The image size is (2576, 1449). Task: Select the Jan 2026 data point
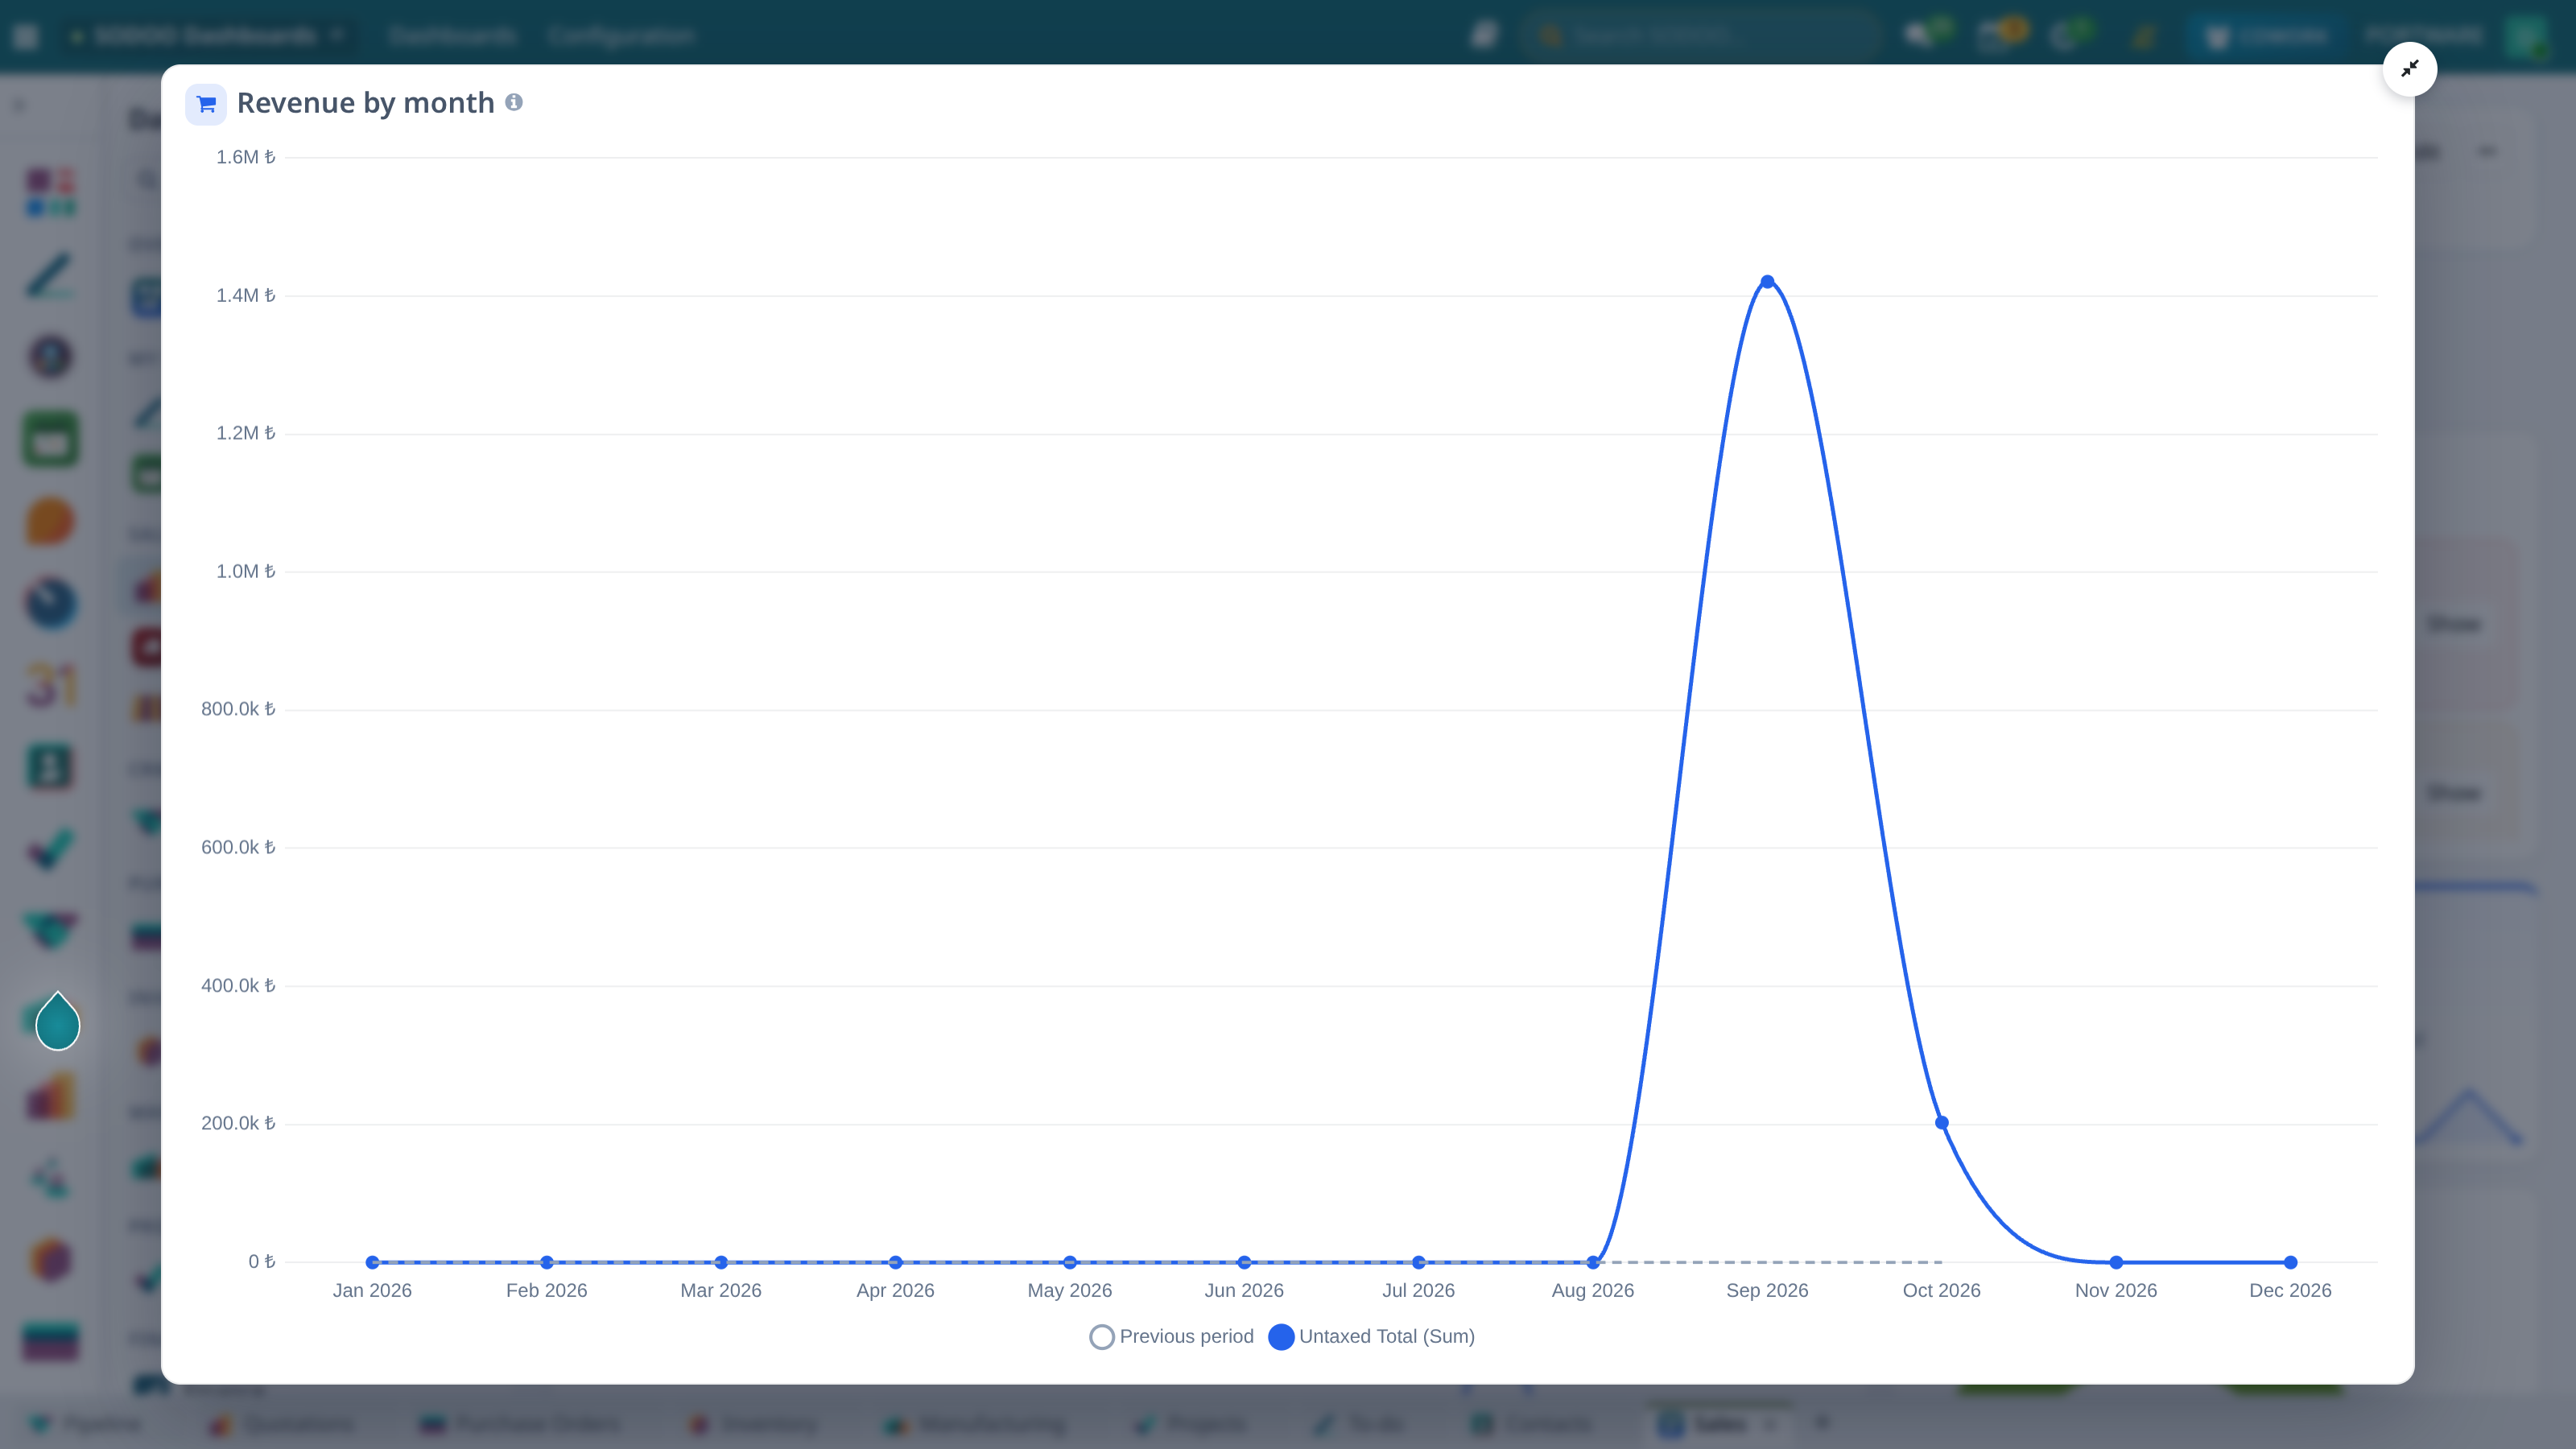tap(372, 1262)
